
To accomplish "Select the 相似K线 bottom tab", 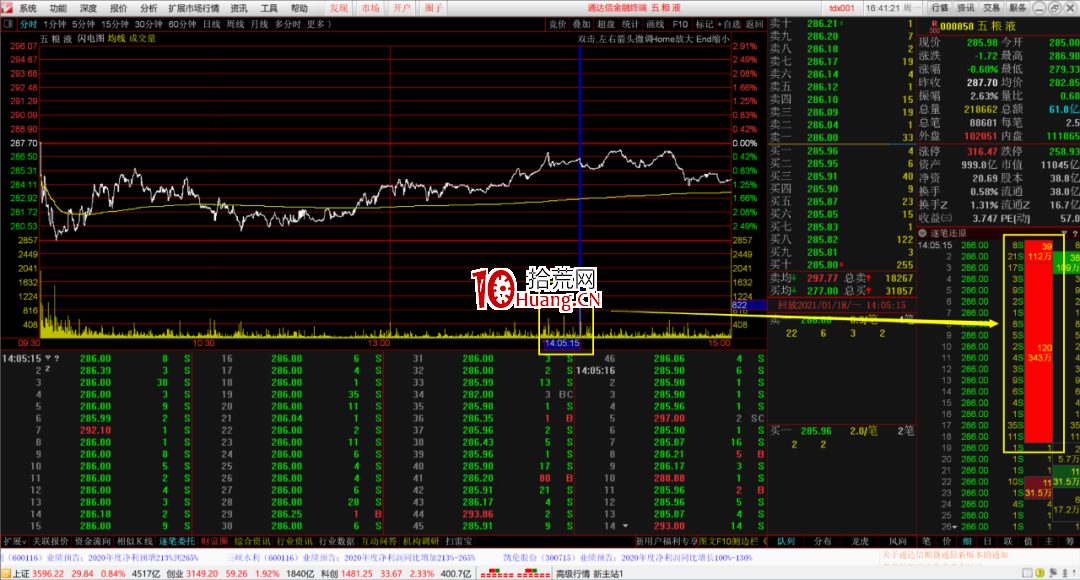I will click(x=135, y=541).
